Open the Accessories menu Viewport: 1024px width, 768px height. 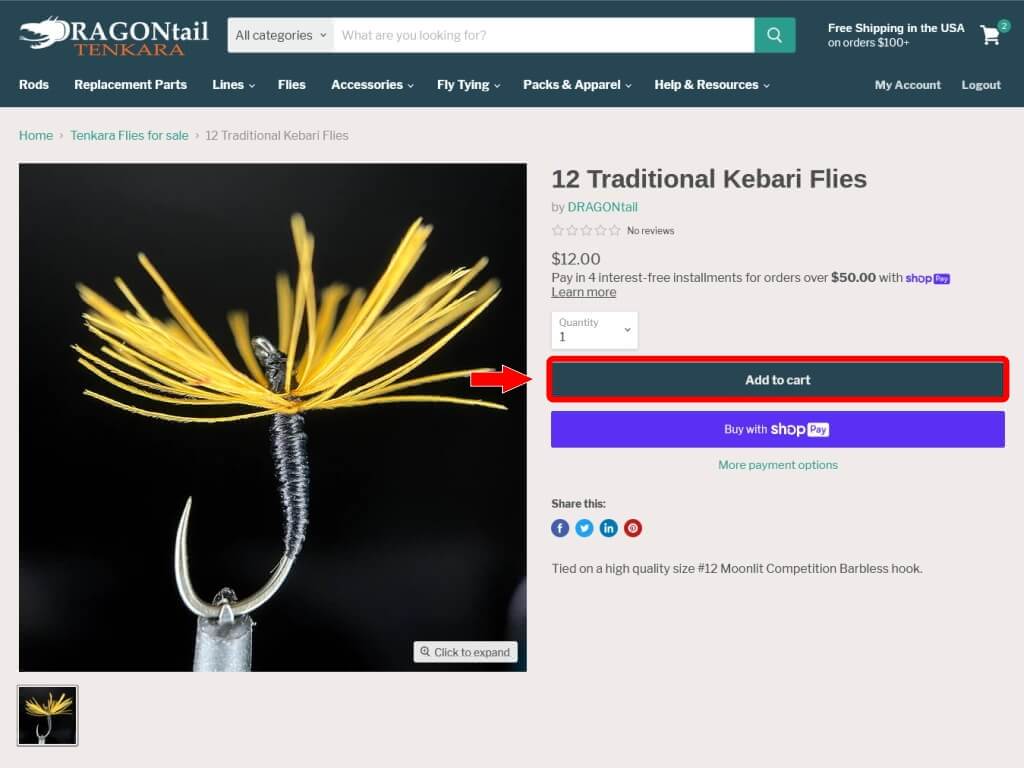point(372,85)
